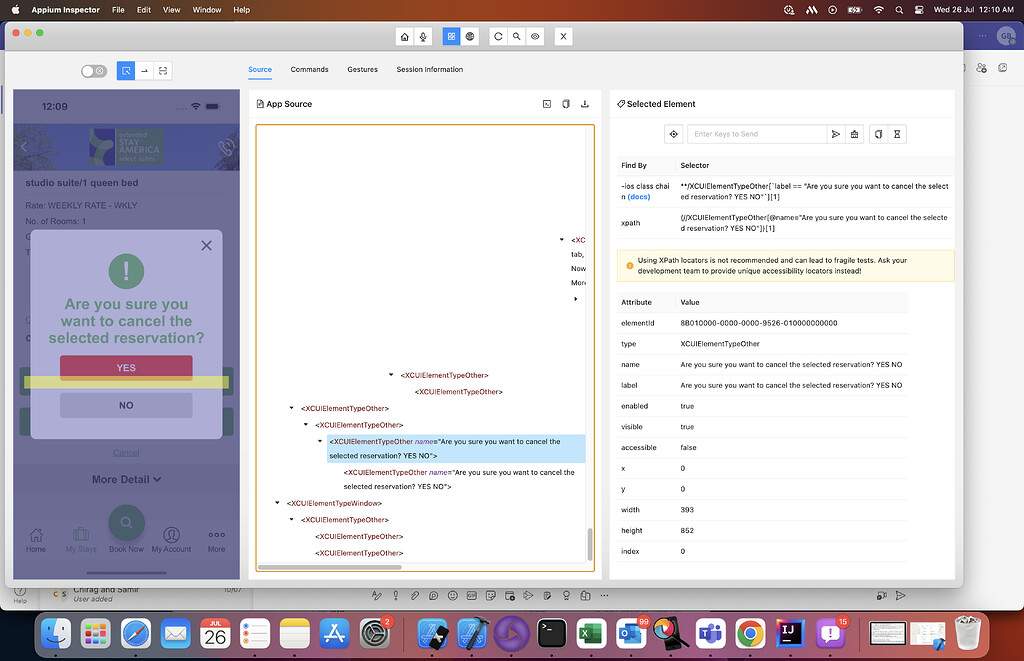Expand the More Detail dropdown

[126, 478]
